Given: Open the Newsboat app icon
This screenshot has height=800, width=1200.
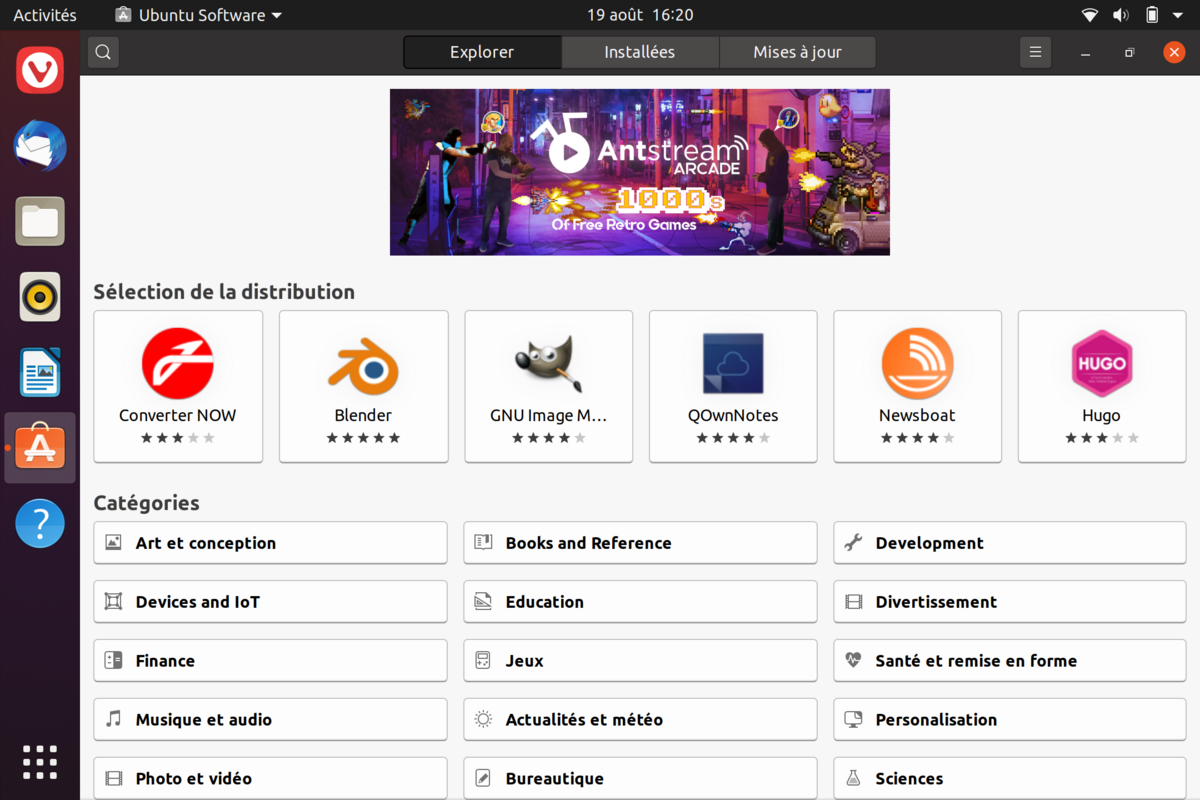Looking at the screenshot, I should coord(917,364).
